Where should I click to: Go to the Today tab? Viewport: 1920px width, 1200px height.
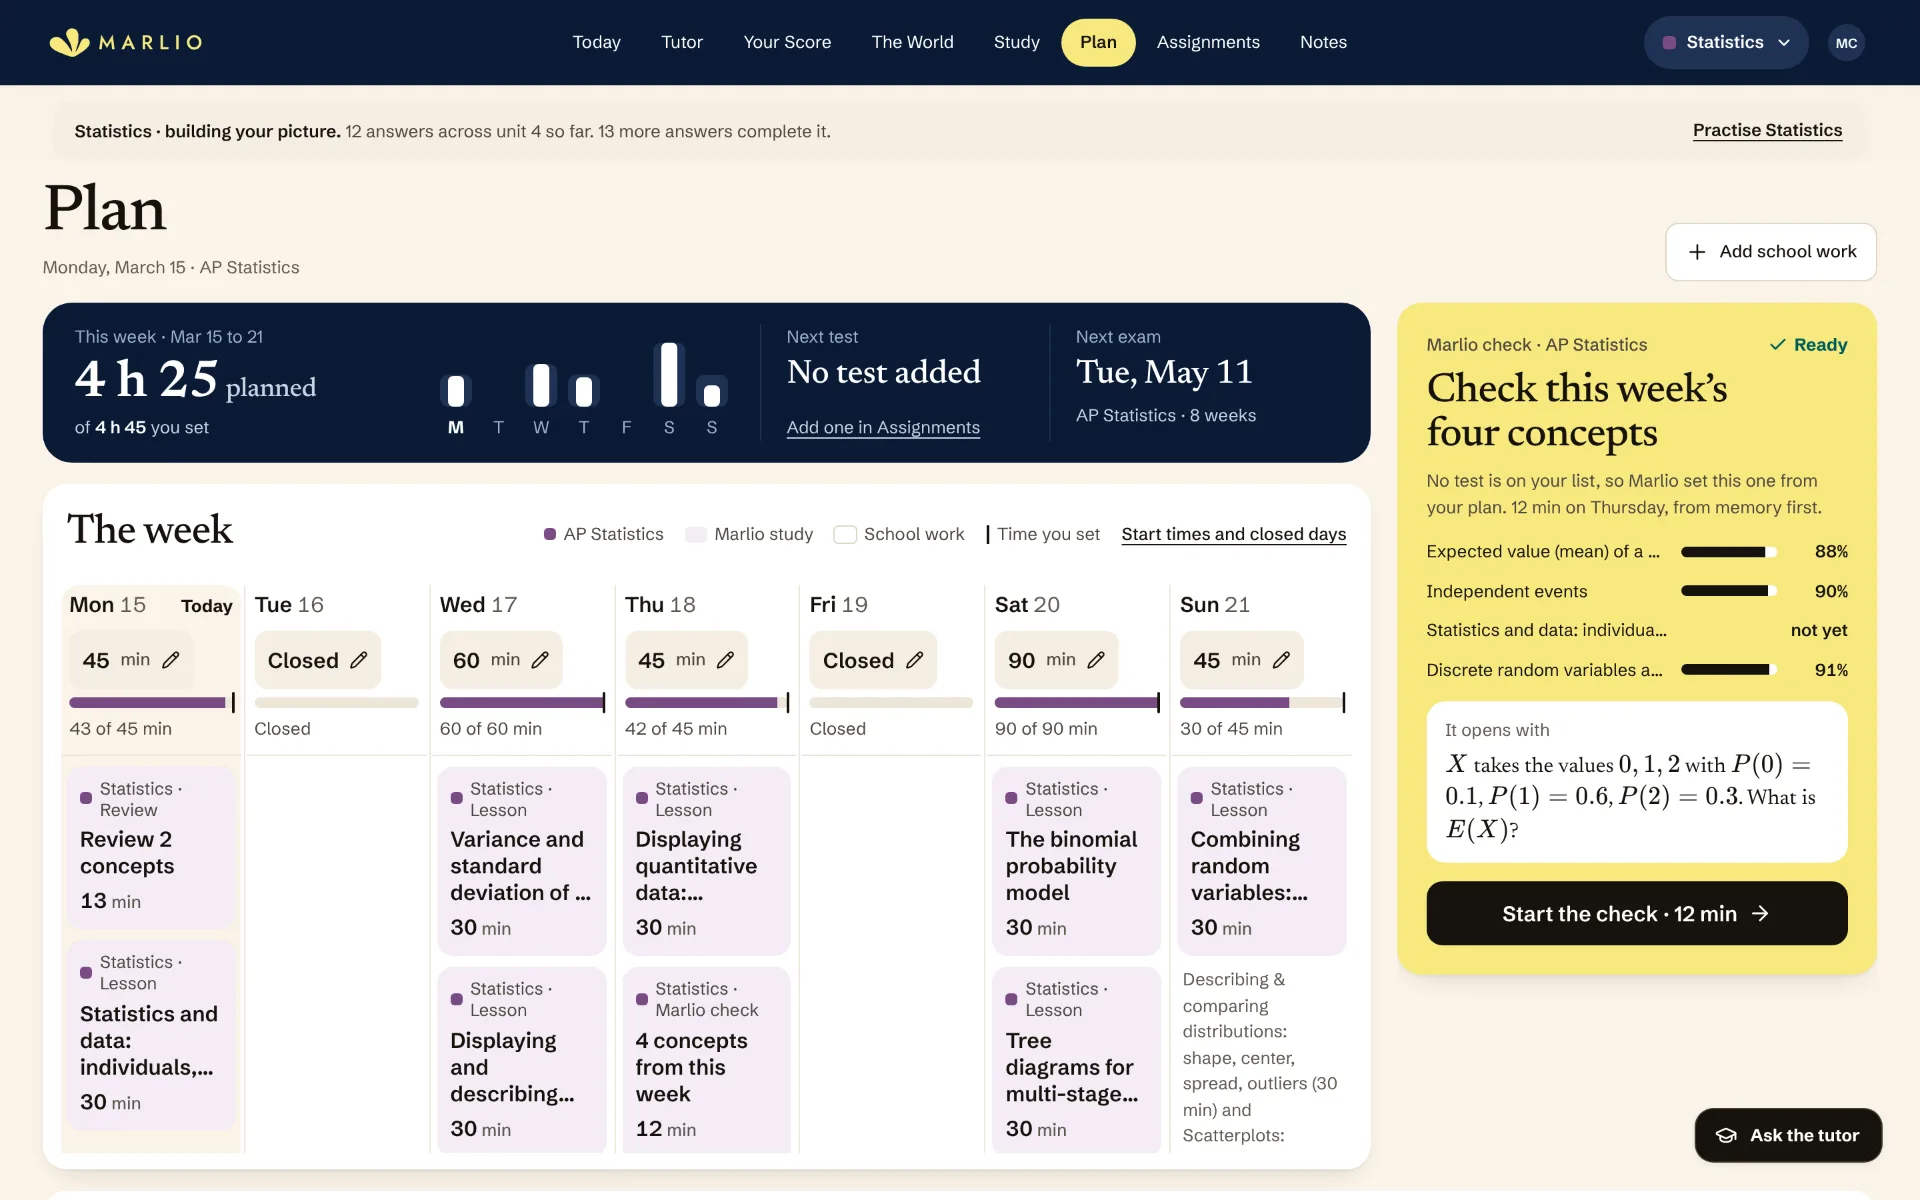[596, 42]
